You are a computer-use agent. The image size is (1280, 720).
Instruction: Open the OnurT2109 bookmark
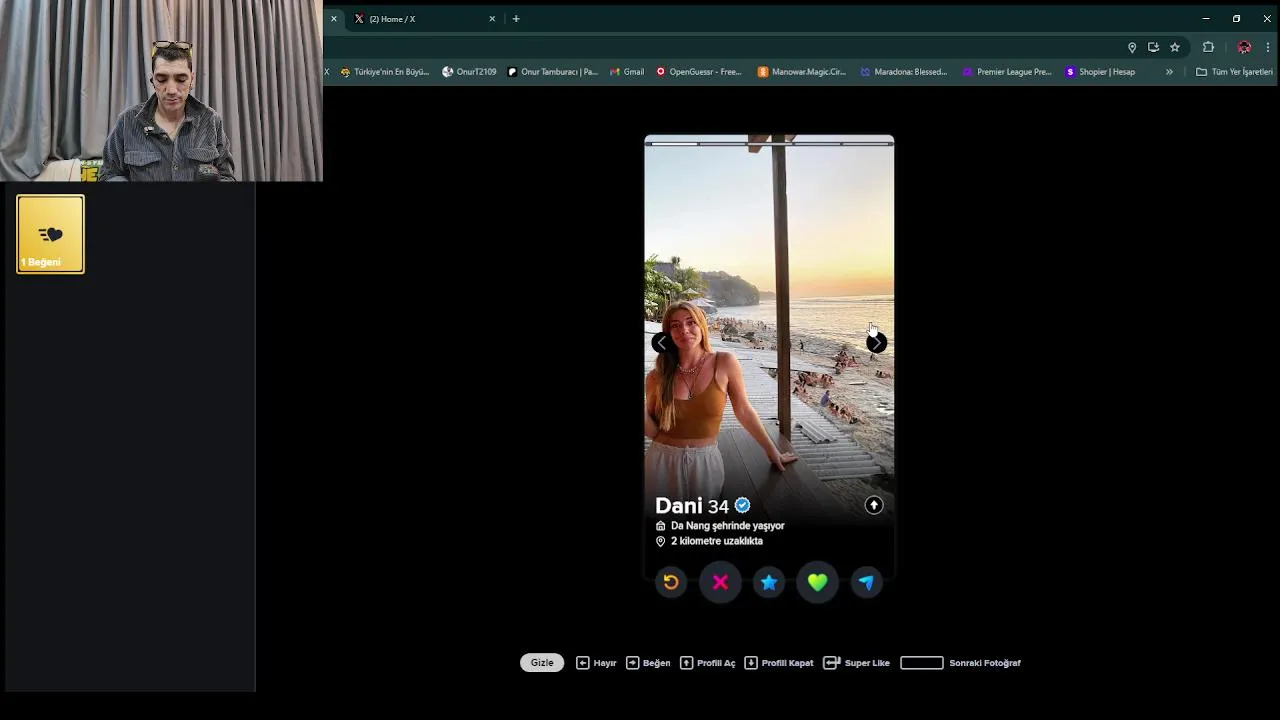click(469, 72)
